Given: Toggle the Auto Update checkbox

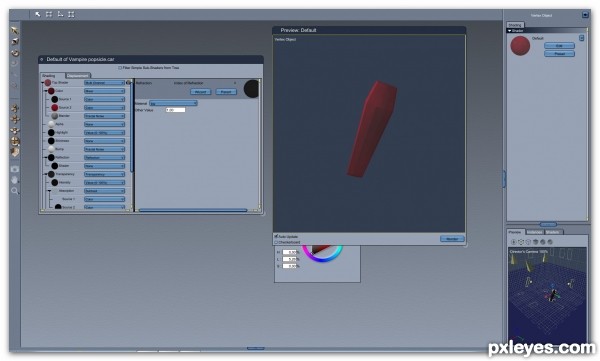Looking at the screenshot, I should tap(276, 236).
